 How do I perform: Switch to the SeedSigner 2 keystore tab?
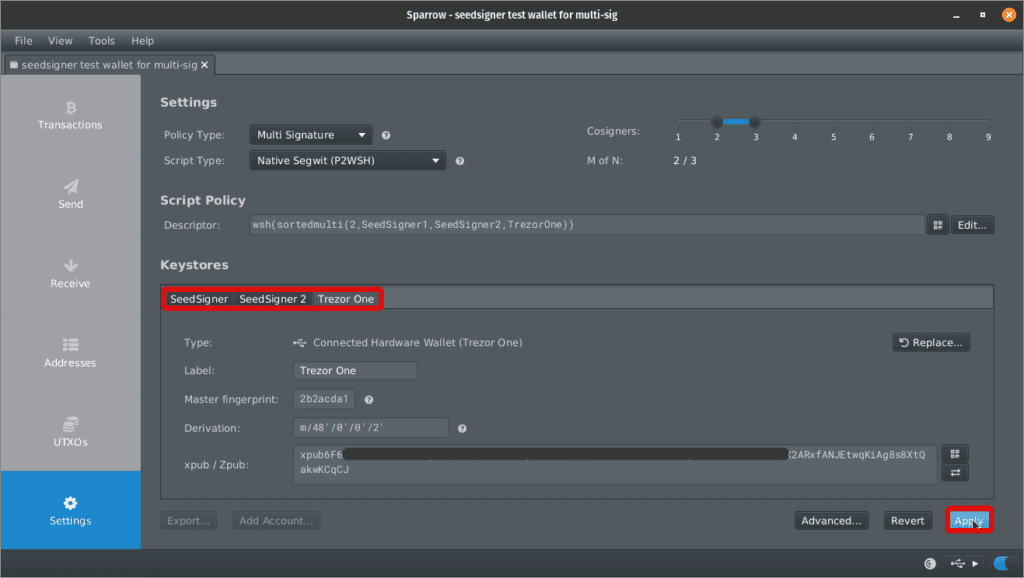[272, 299]
